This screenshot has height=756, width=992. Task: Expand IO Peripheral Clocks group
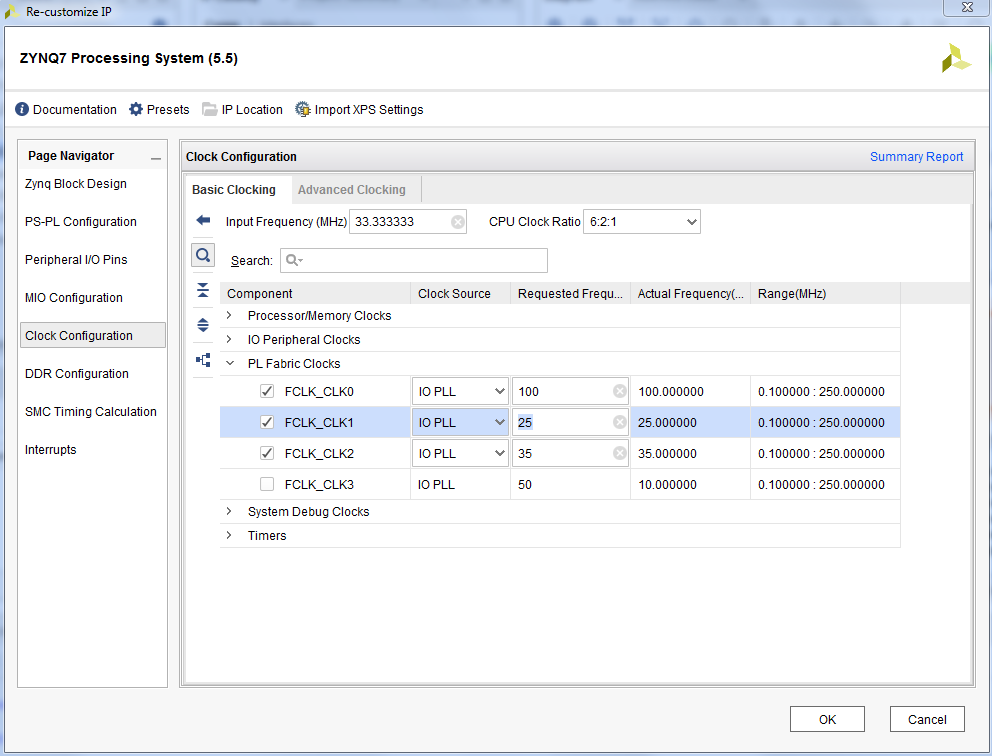[x=229, y=339]
